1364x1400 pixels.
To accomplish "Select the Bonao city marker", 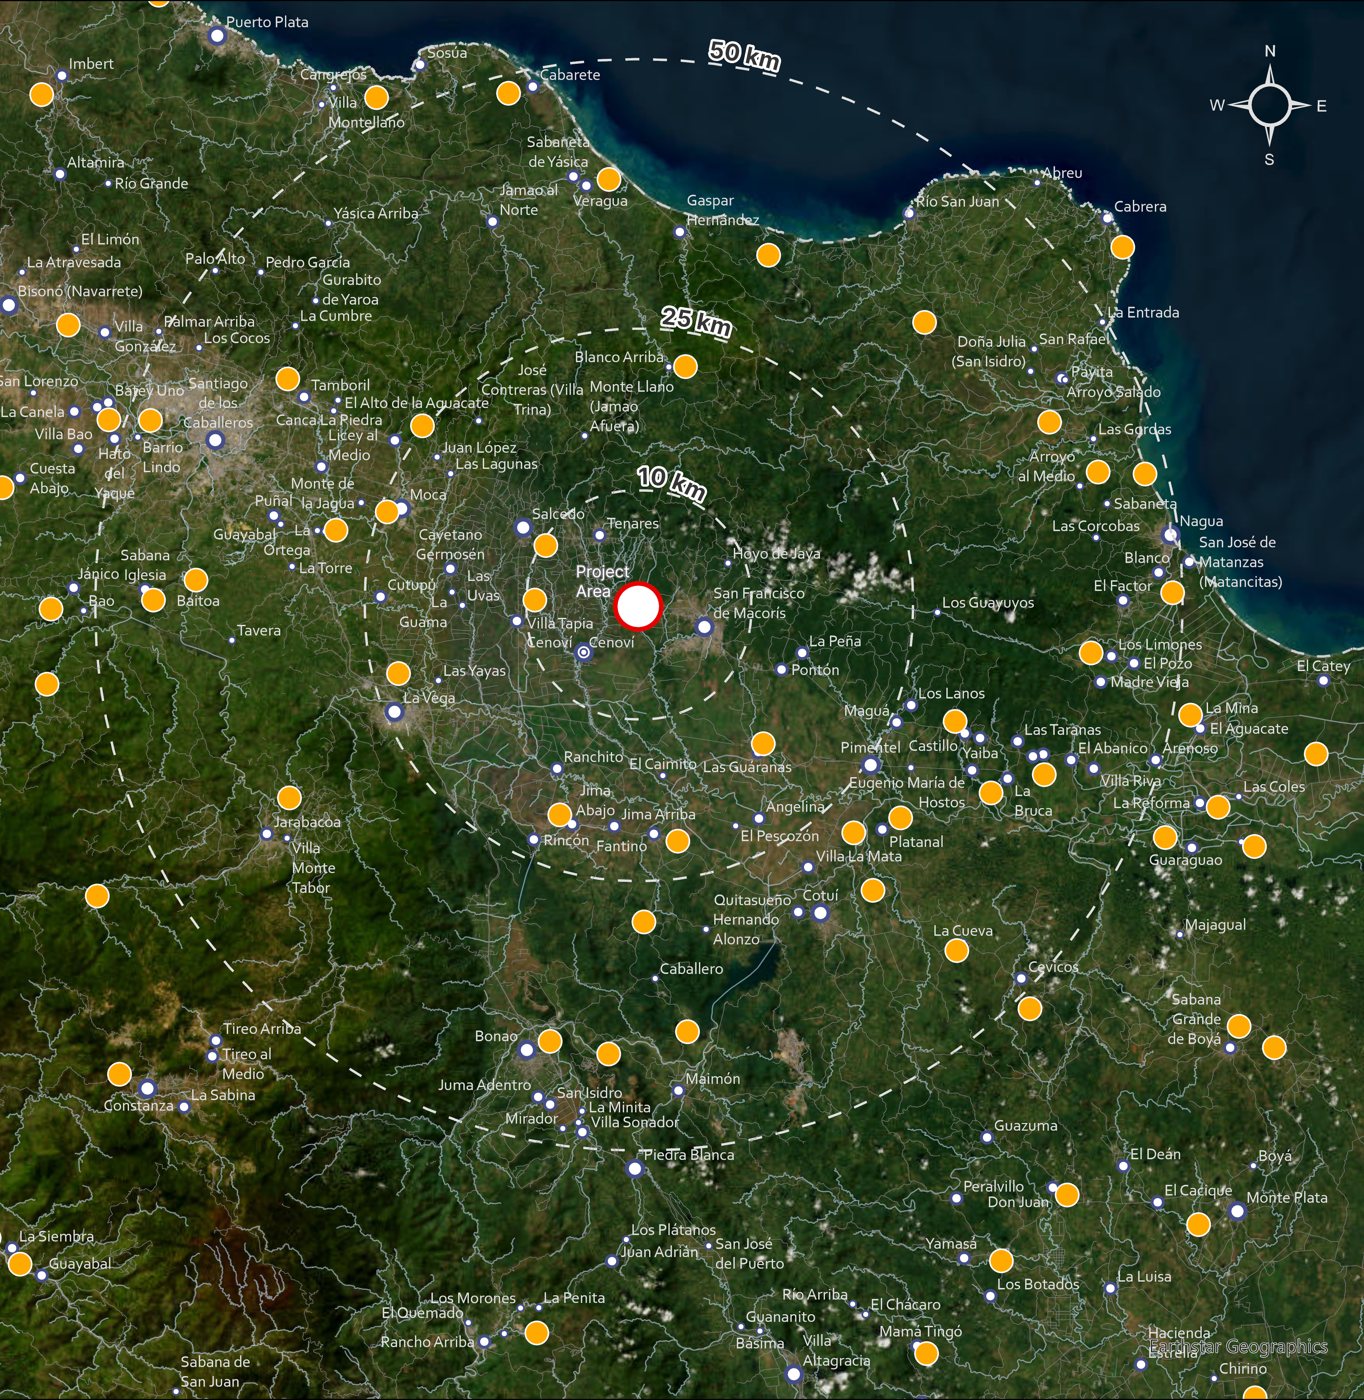I will pos(527,1050).
